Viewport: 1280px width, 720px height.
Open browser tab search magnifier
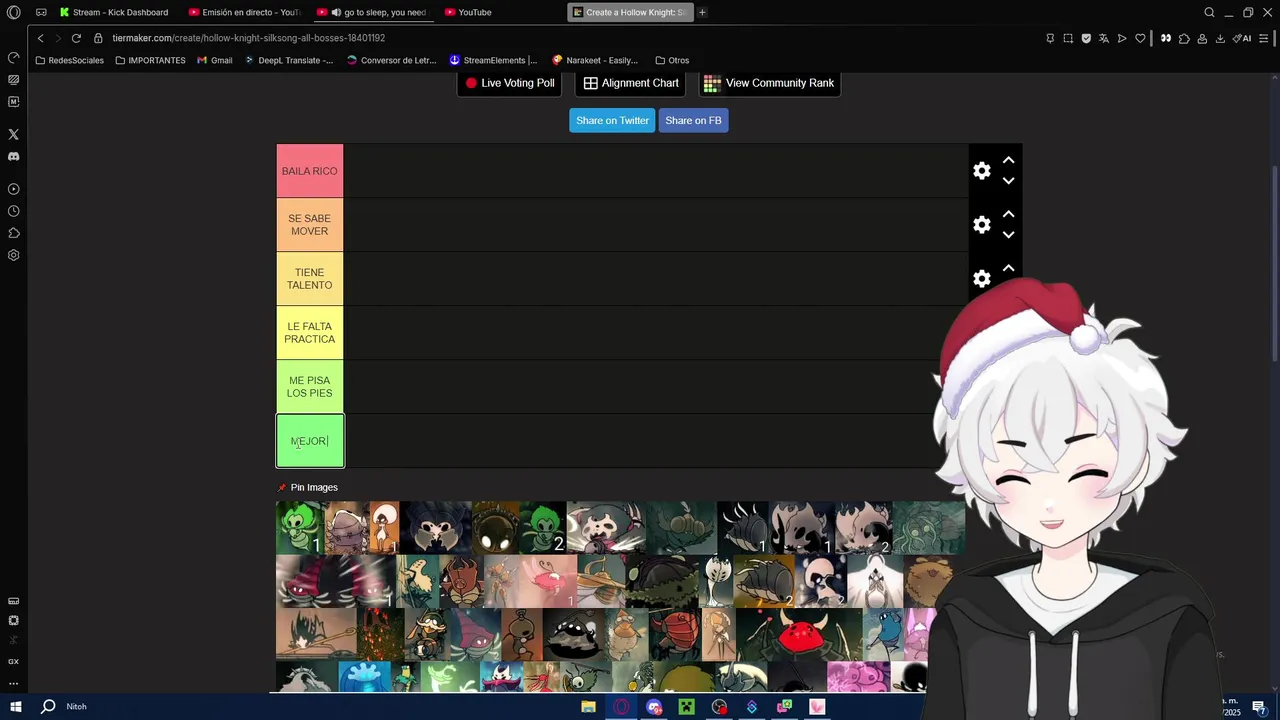(x=1209, y=12)
